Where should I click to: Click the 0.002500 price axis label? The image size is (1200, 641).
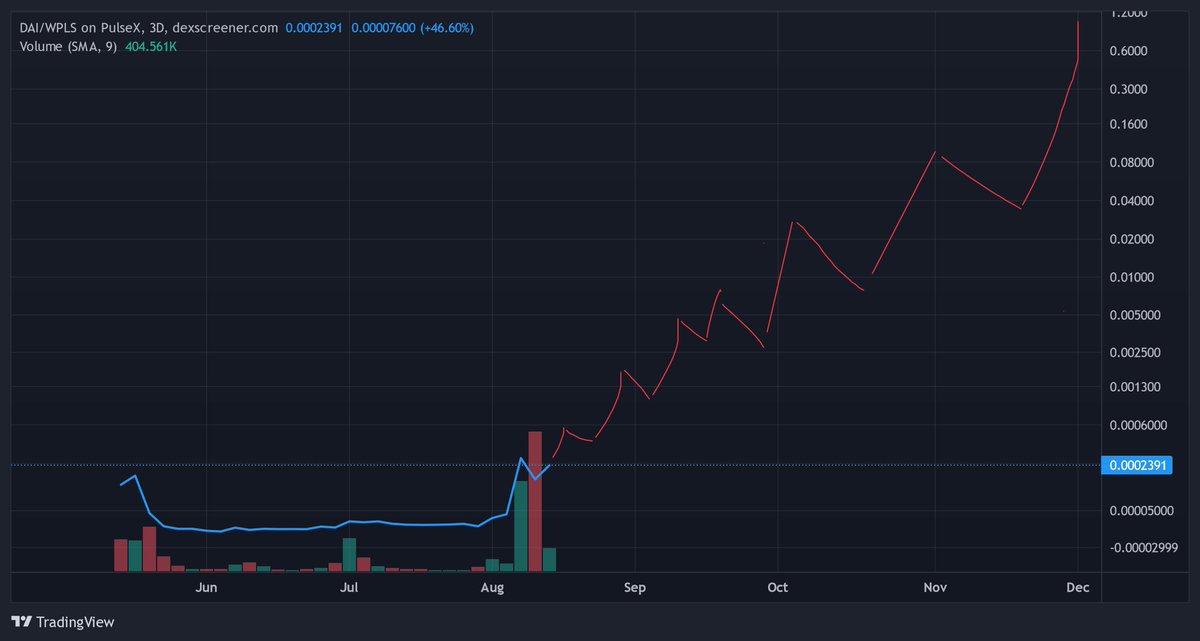coord(1133,352)
